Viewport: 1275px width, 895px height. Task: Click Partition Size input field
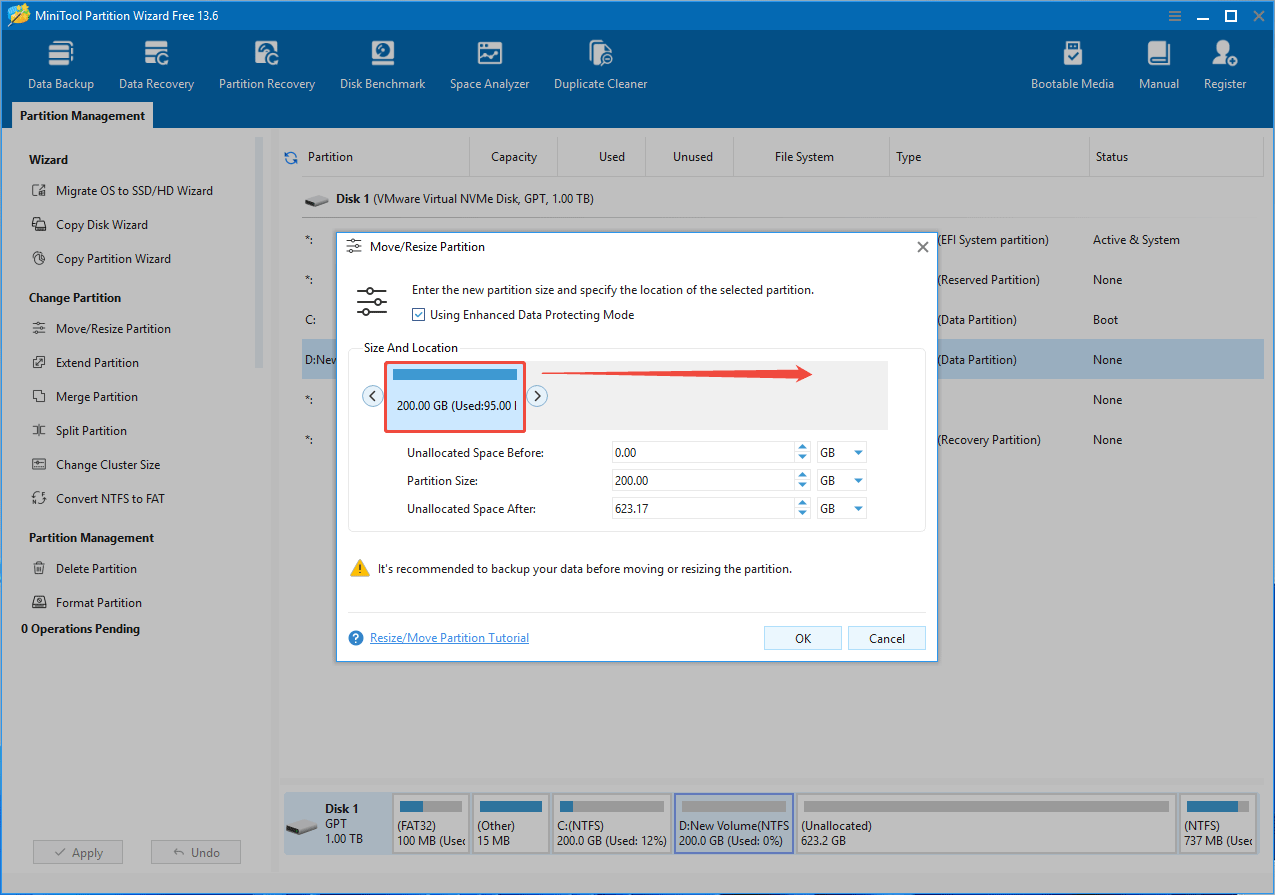703,481
